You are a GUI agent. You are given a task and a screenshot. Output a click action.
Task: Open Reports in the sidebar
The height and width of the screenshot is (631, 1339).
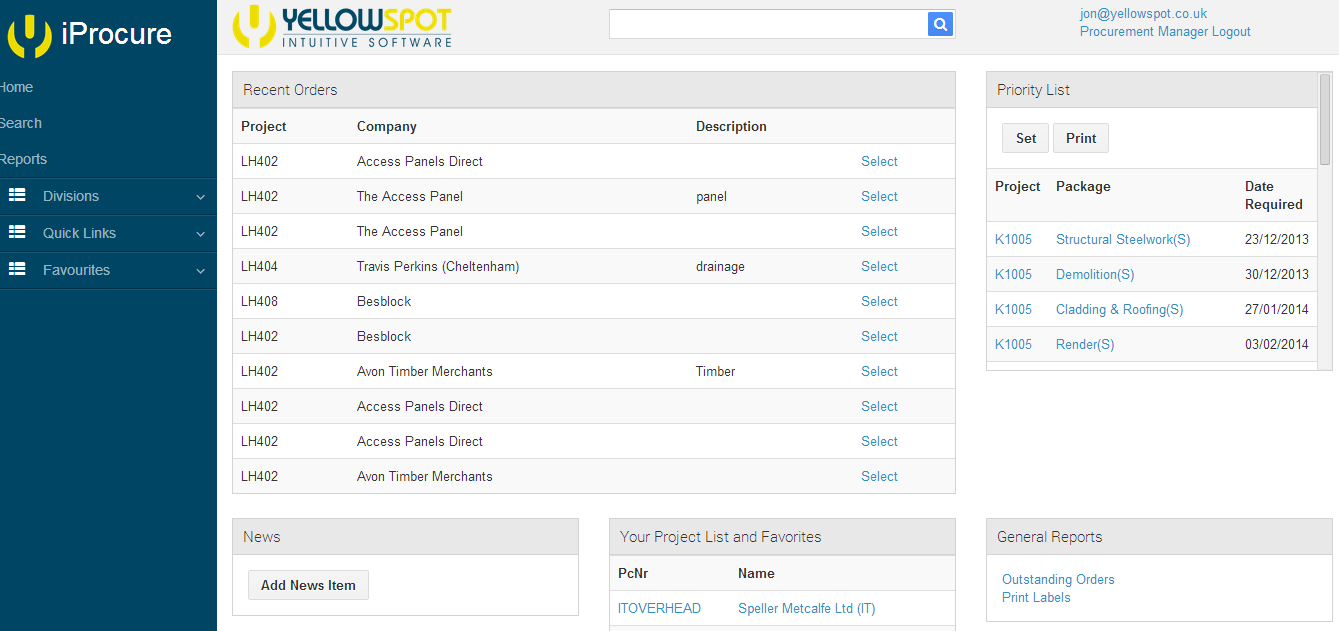23,159
